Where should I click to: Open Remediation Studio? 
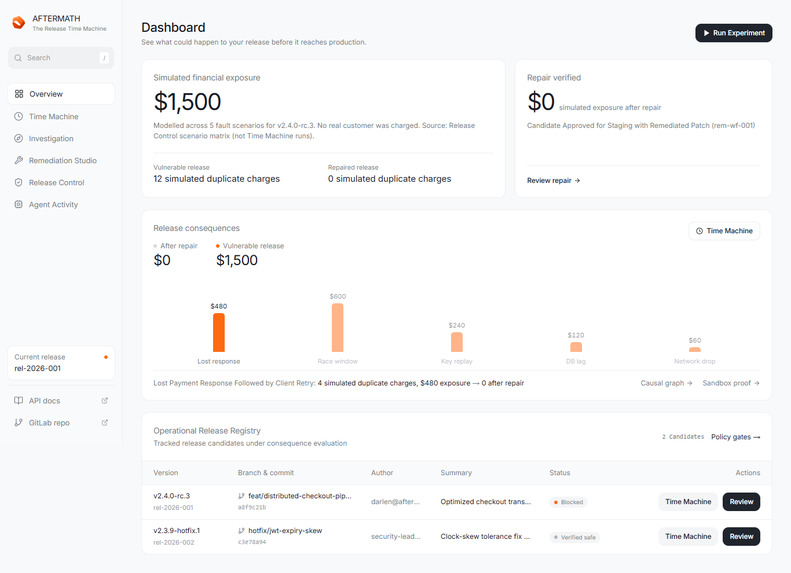(x=61, y=160)
